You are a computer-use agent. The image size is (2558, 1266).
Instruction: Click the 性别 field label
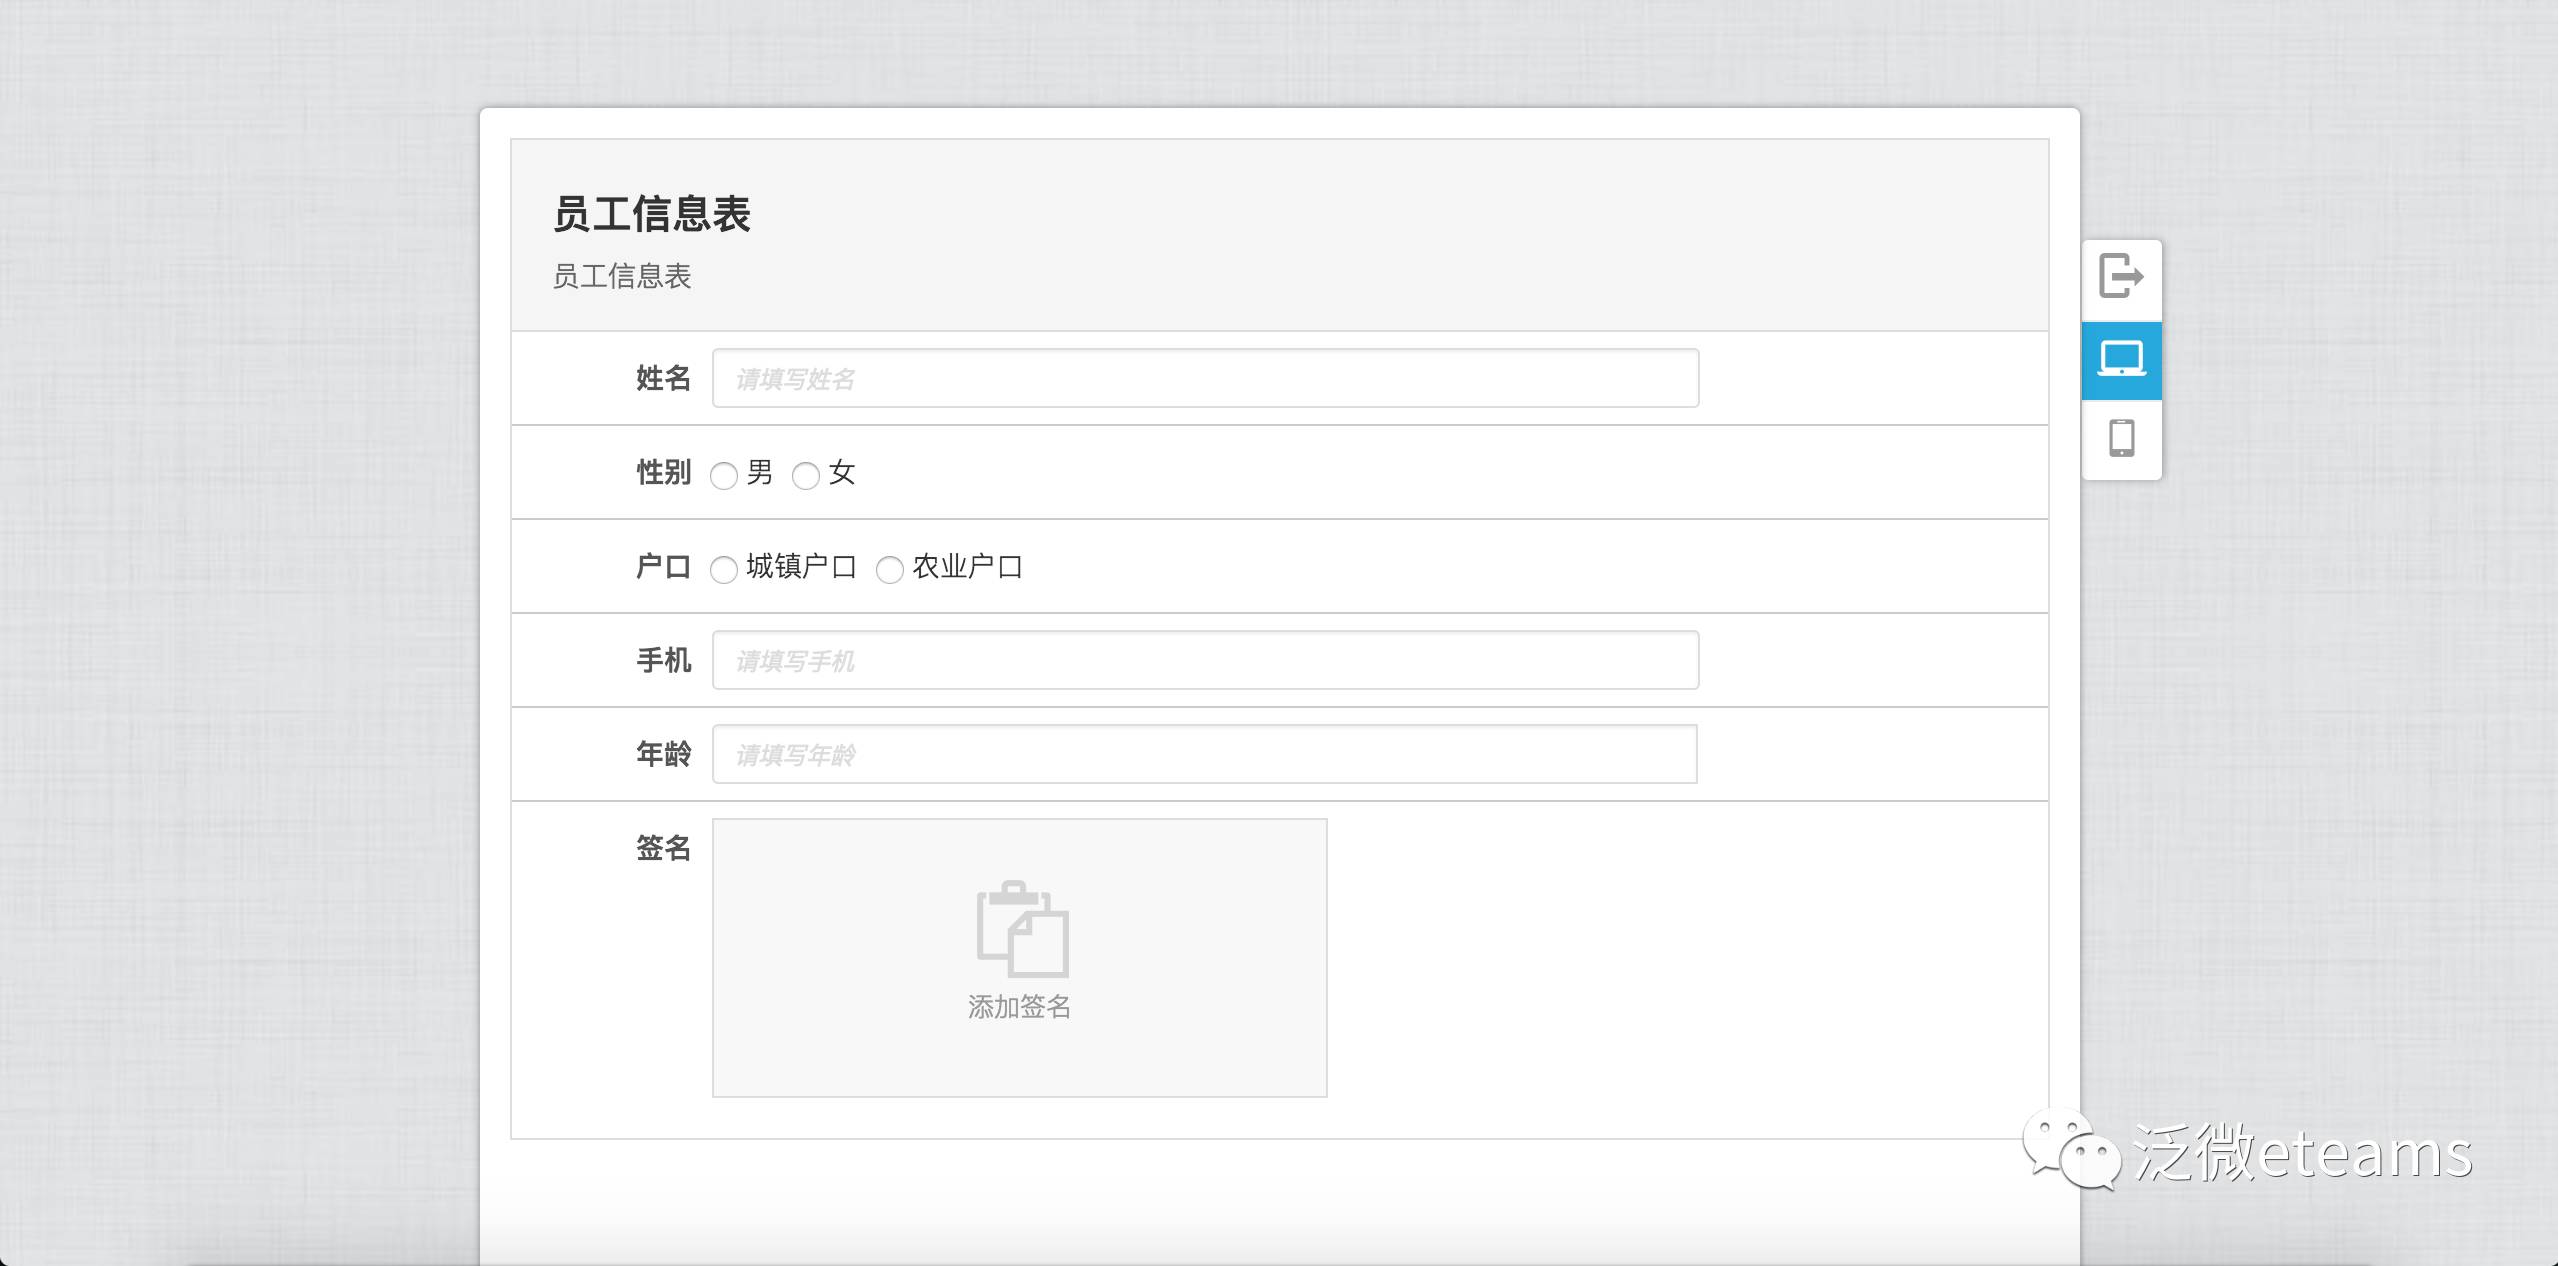click(663, 472)
